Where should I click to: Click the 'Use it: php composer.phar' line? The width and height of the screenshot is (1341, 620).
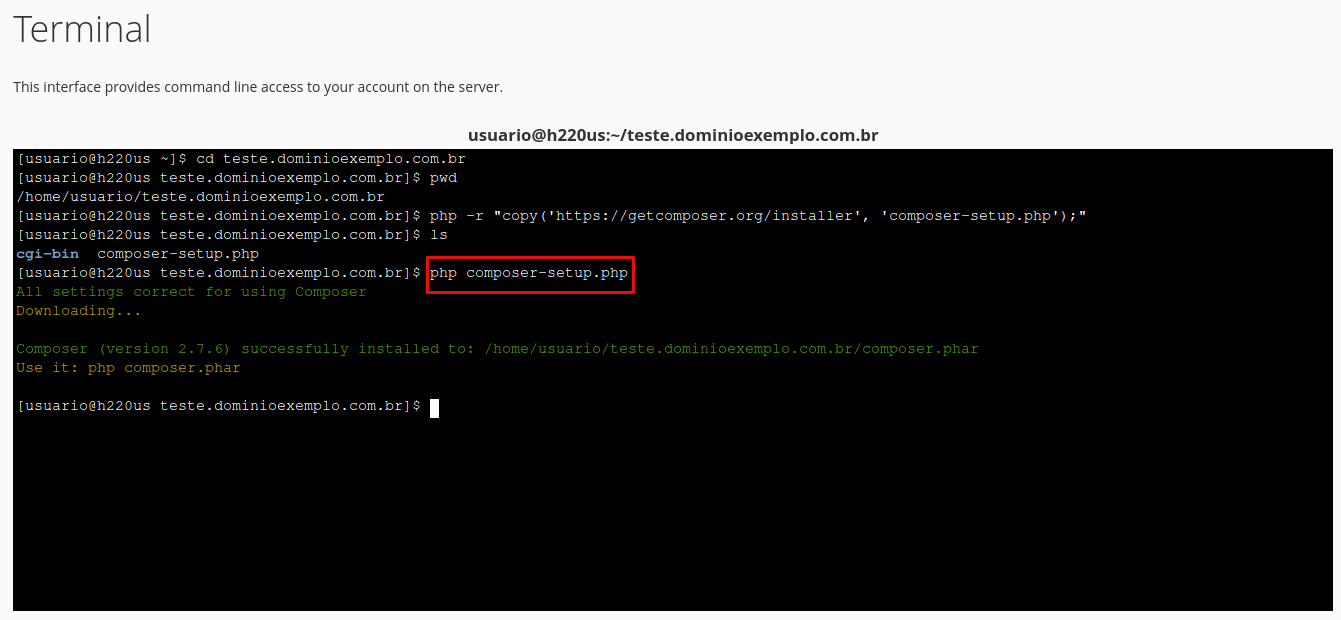point(128,368)
